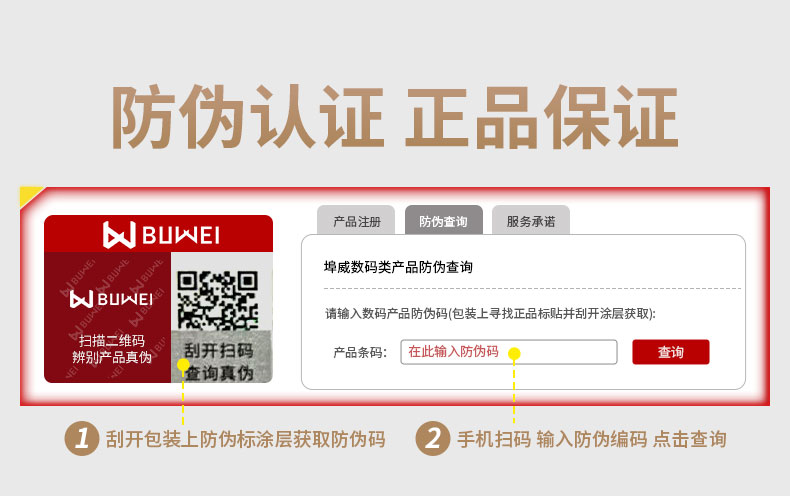Select the 服务承诺 tab

click(x=531, y=220)
